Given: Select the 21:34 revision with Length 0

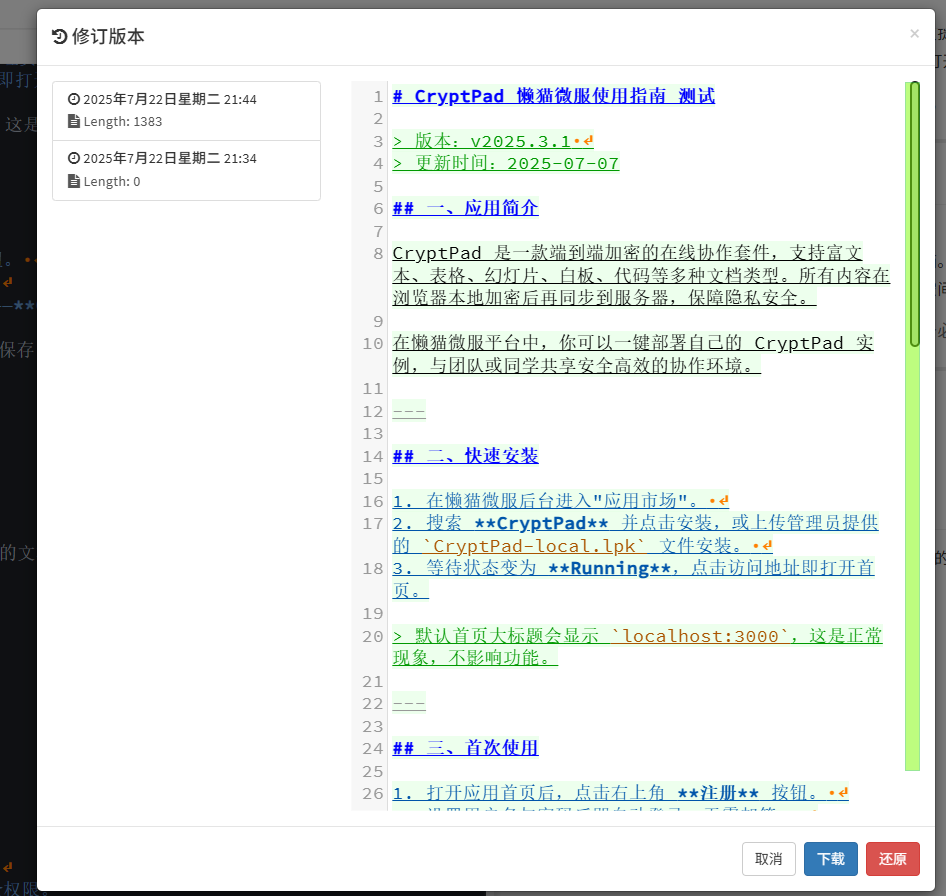Looking at the screenshot, I should (186, 171).
